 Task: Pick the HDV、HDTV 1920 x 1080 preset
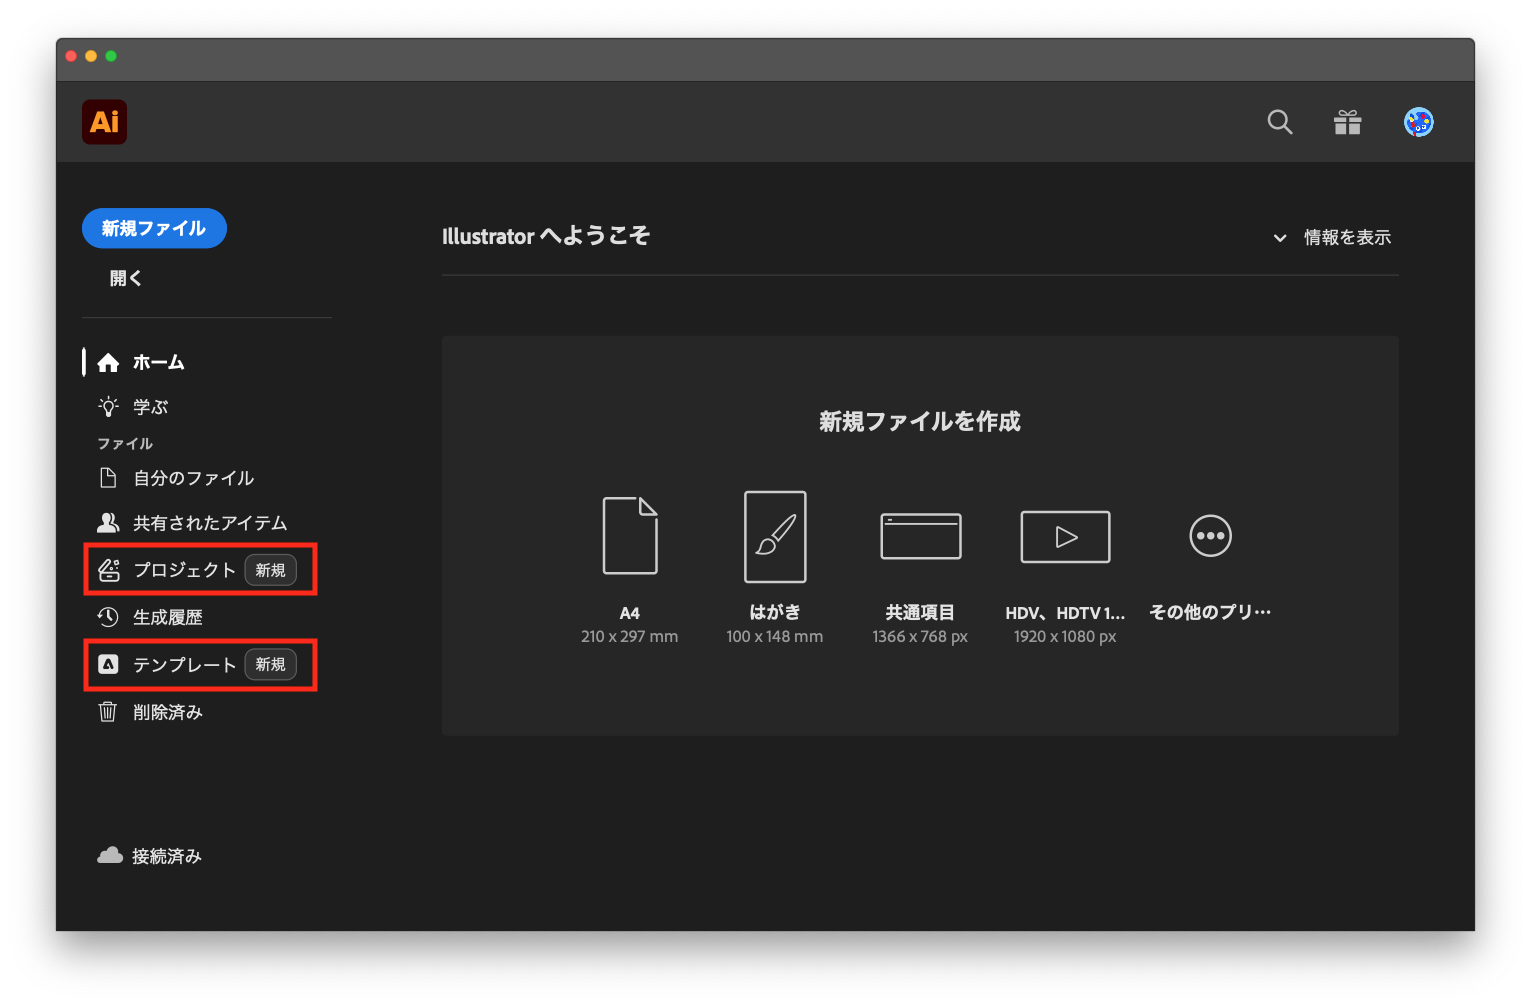[x=1064, y=537]
